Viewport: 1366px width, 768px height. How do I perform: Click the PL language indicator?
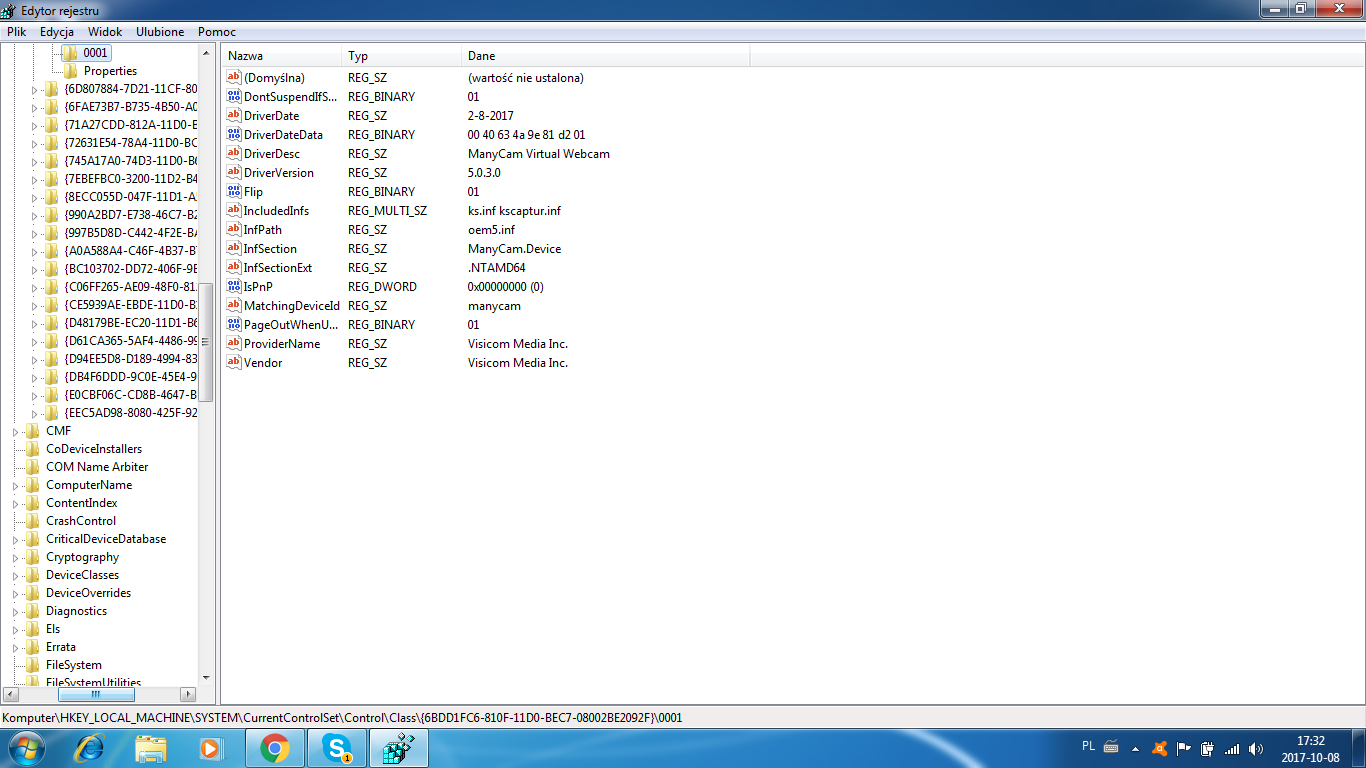click(x=1089, y=746)
